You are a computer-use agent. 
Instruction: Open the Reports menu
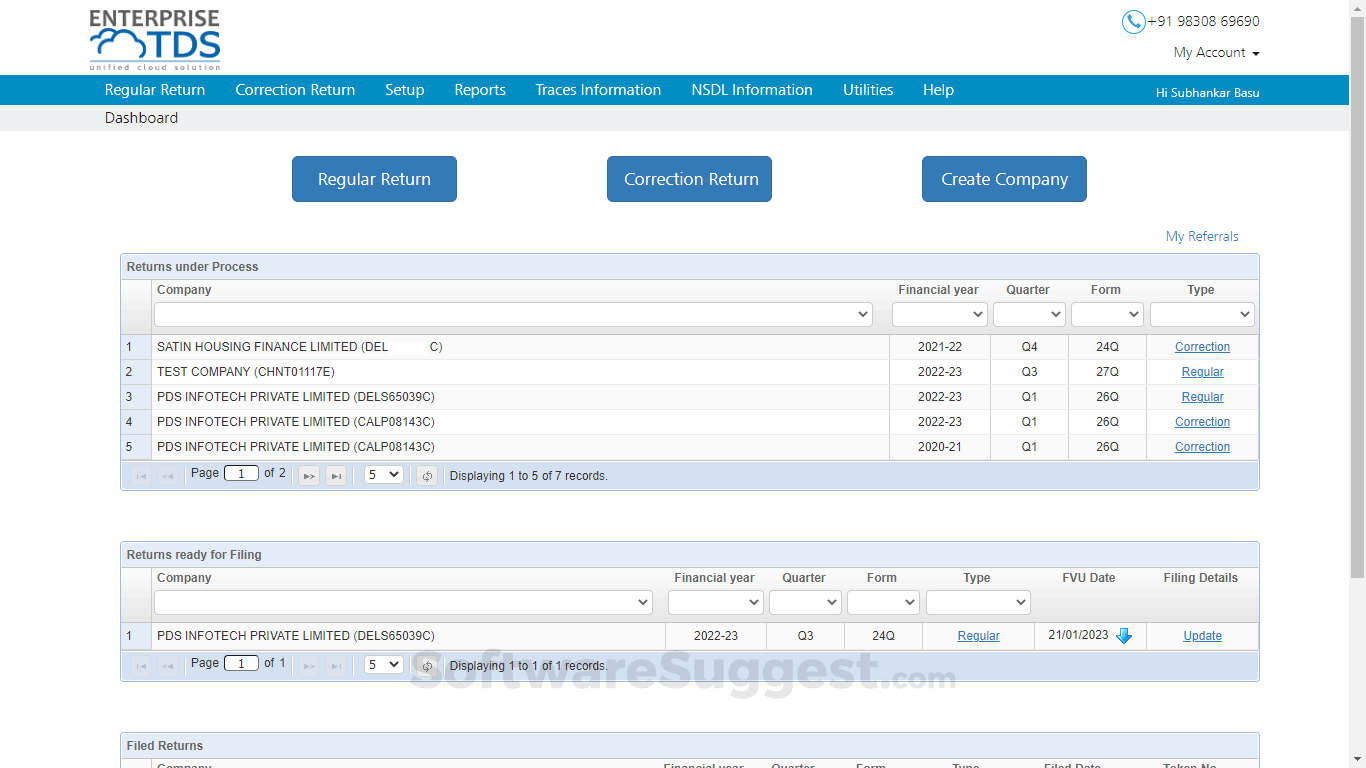pos(480,90)
